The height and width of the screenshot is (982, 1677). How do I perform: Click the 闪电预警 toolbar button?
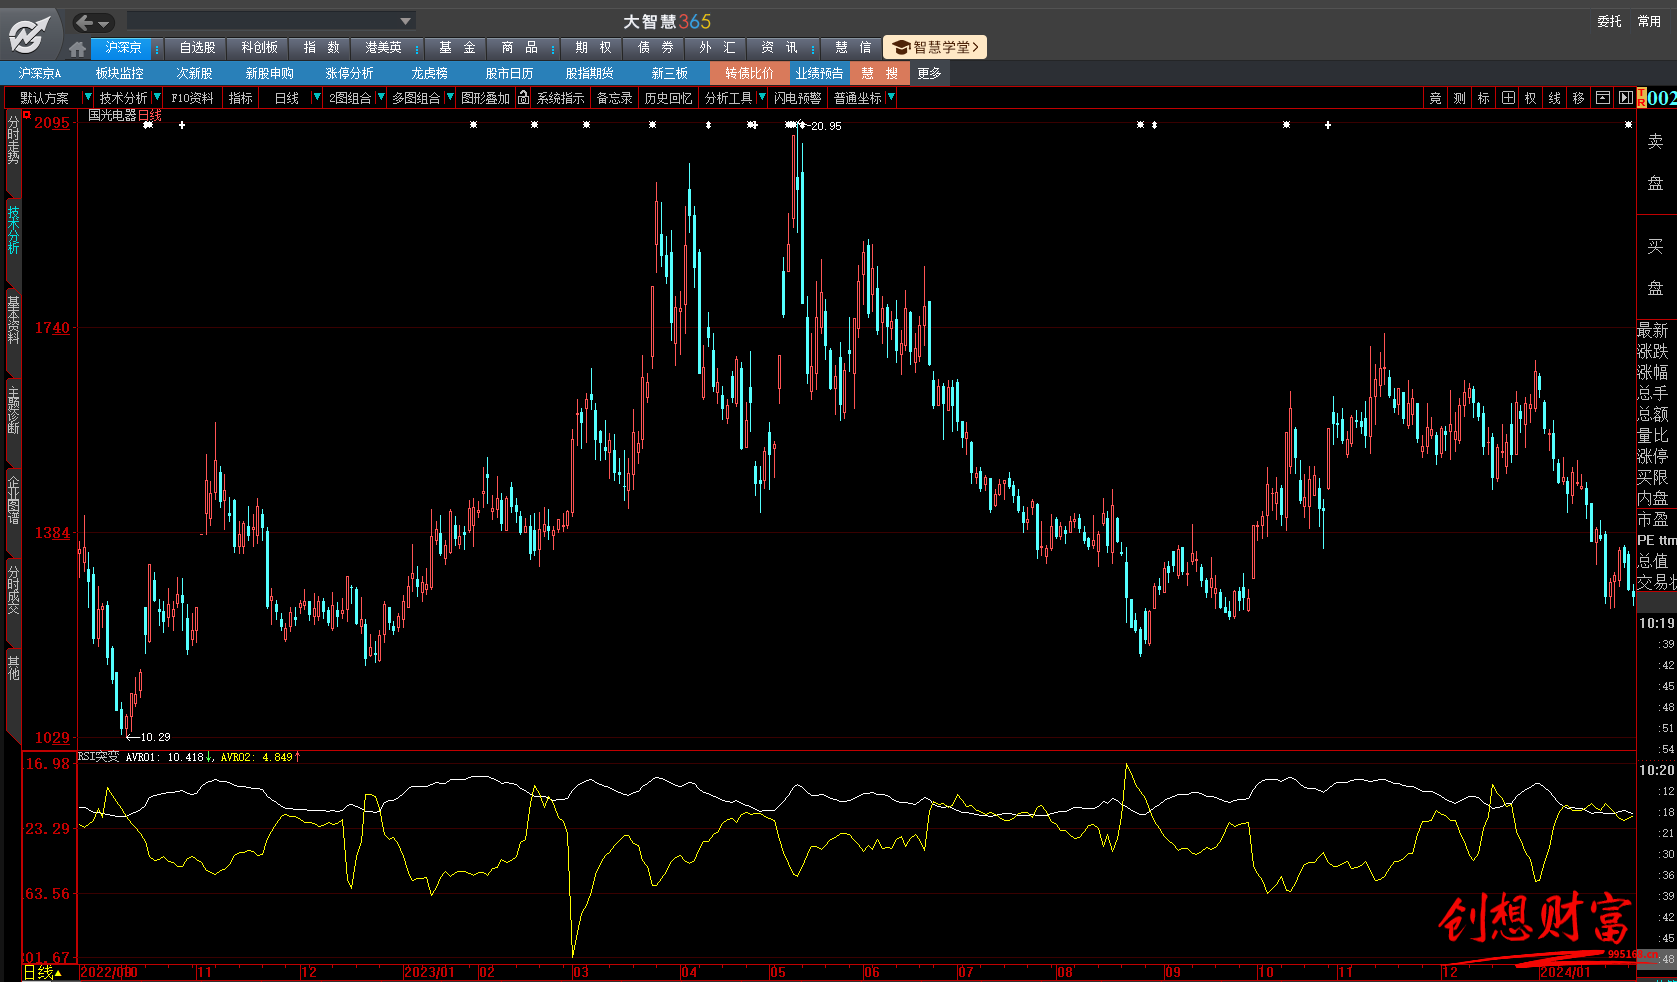797,98
